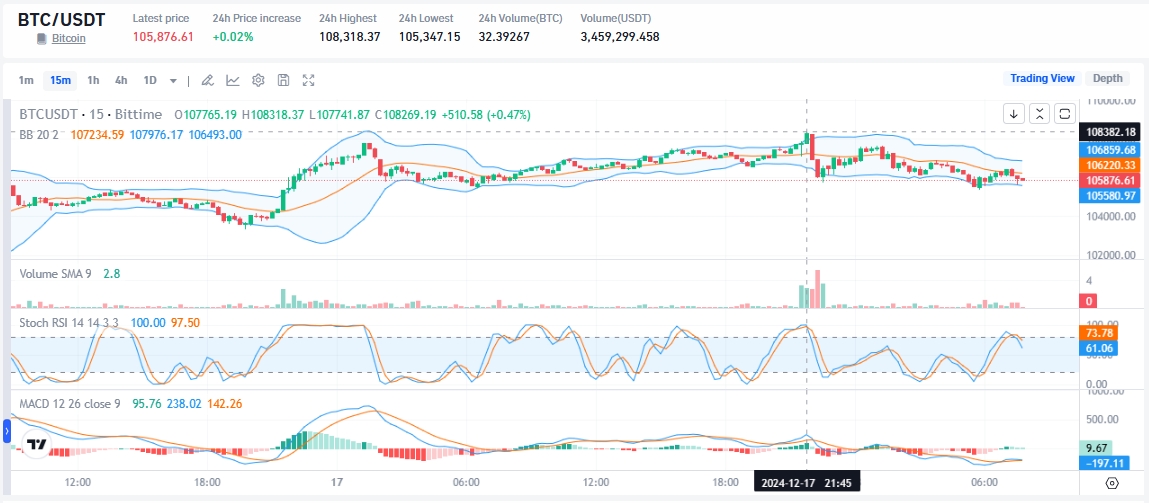This screenshot has height=503, width=1149.
Task: Click the 12:00 label at left of time axis
Action: [78, 482]
